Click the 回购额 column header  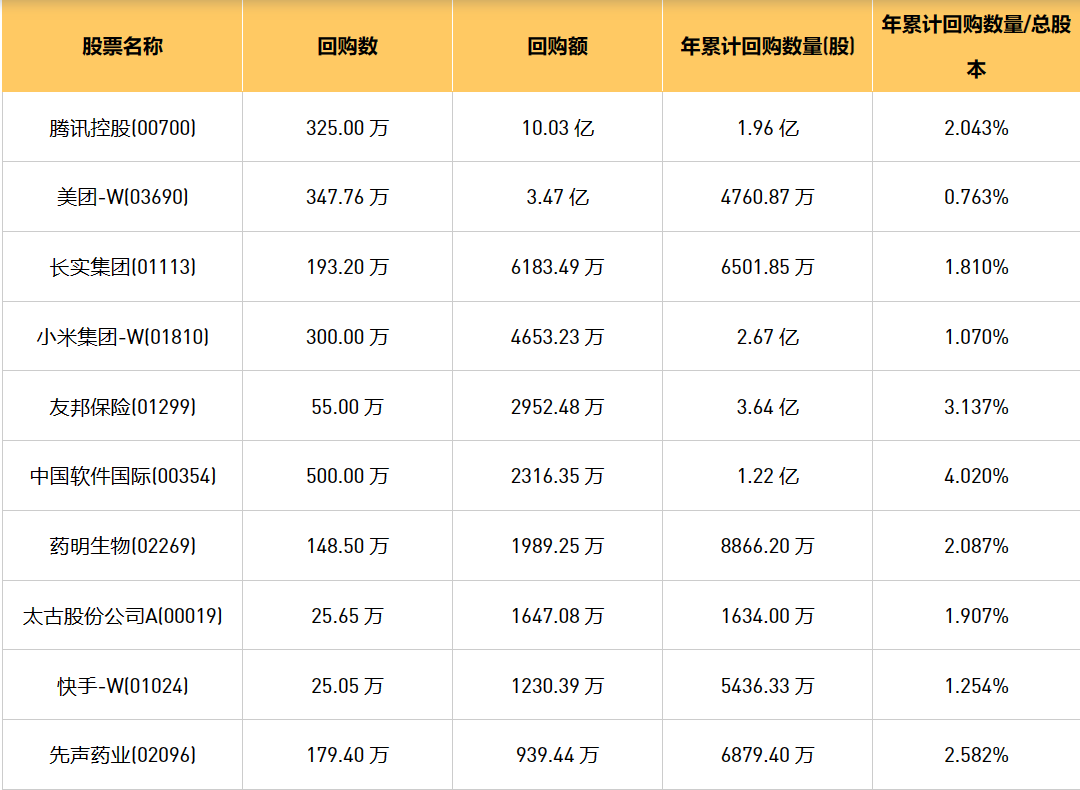557,46
